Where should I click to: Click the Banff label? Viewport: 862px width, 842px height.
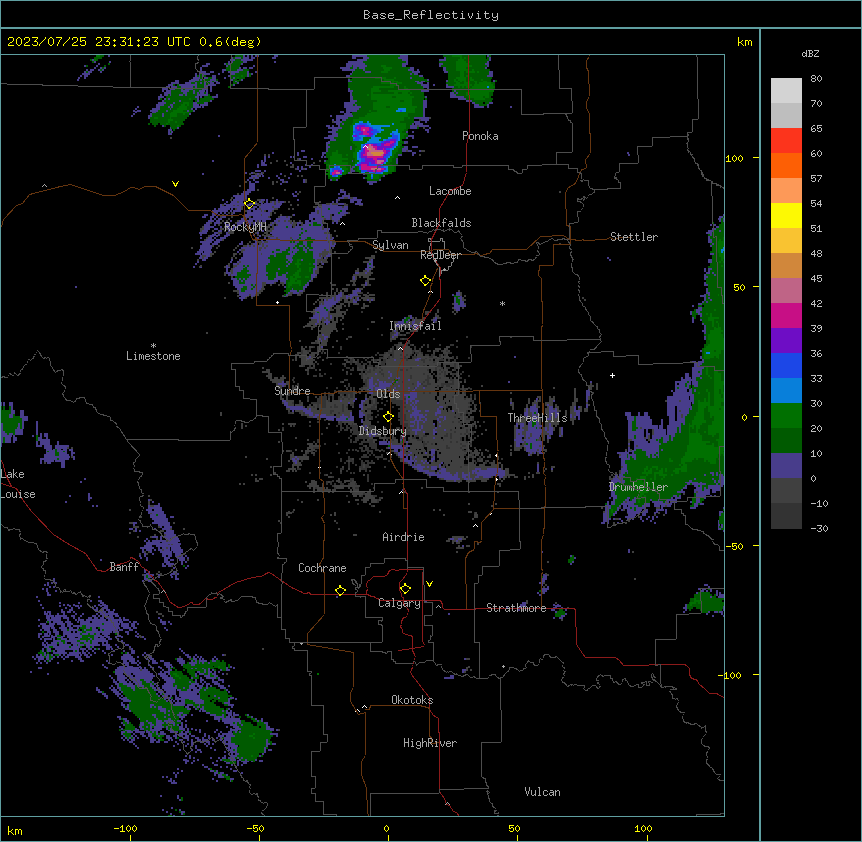pyautogui.click(x=124, y=567)
